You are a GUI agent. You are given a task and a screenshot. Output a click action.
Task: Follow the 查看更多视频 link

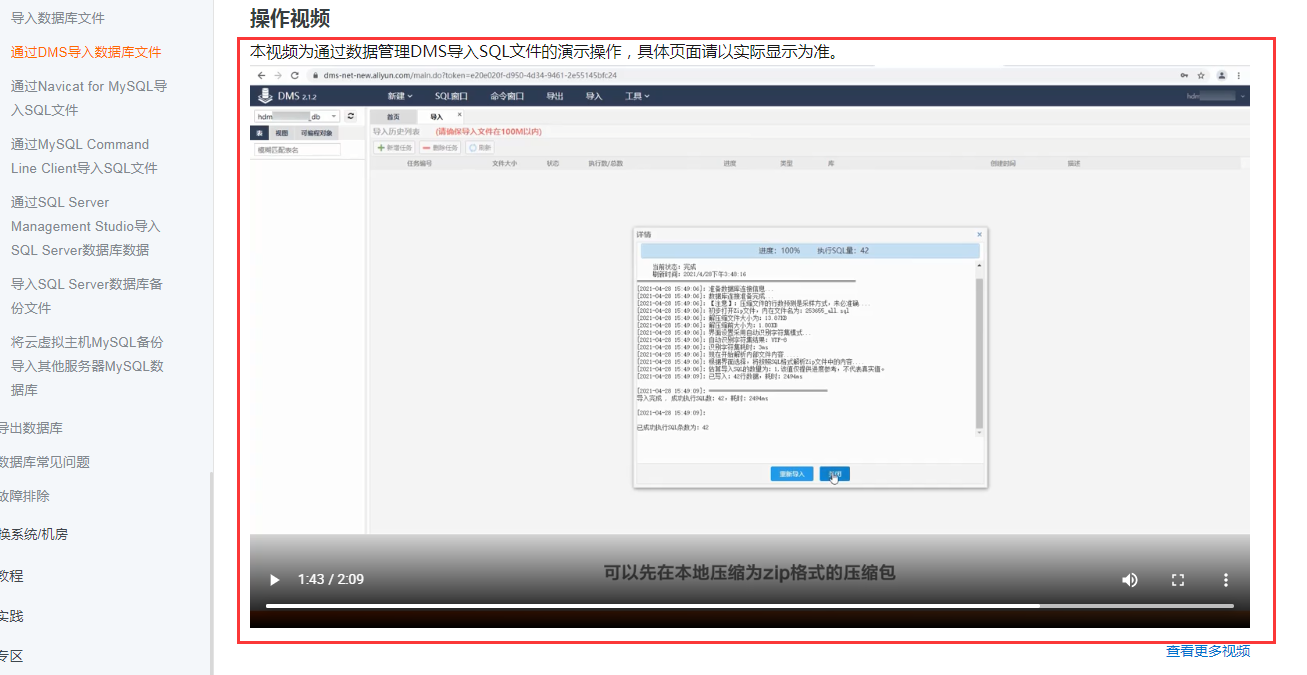[1208, 651]
